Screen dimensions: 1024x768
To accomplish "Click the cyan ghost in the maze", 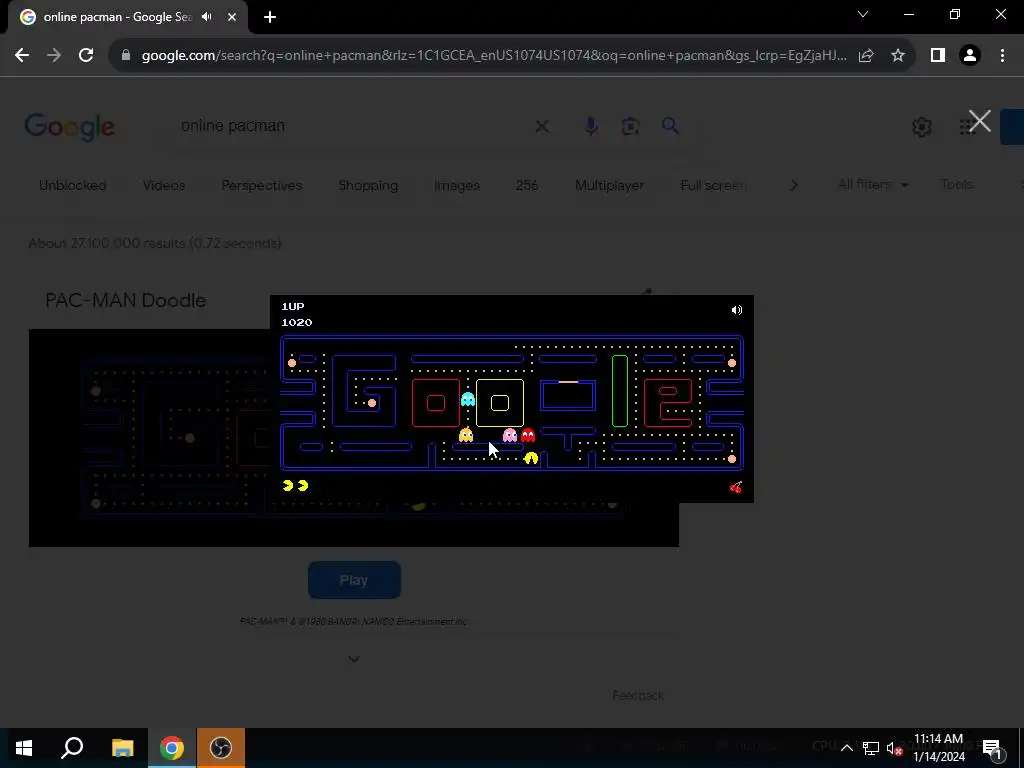I will tap(468, 399).
